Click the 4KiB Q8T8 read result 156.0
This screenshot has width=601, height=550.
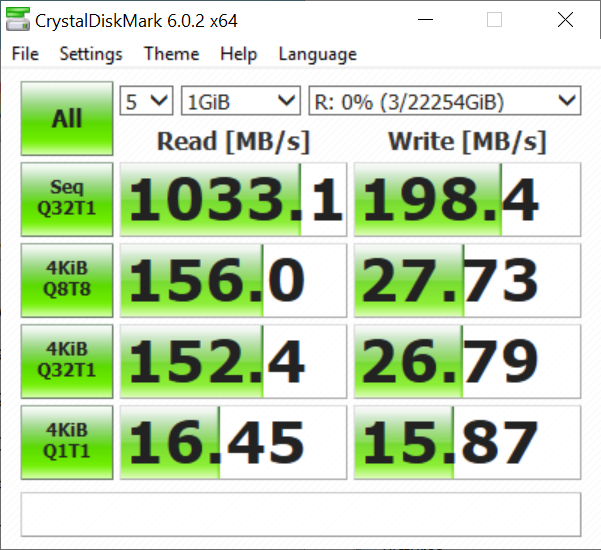[233, 280]
